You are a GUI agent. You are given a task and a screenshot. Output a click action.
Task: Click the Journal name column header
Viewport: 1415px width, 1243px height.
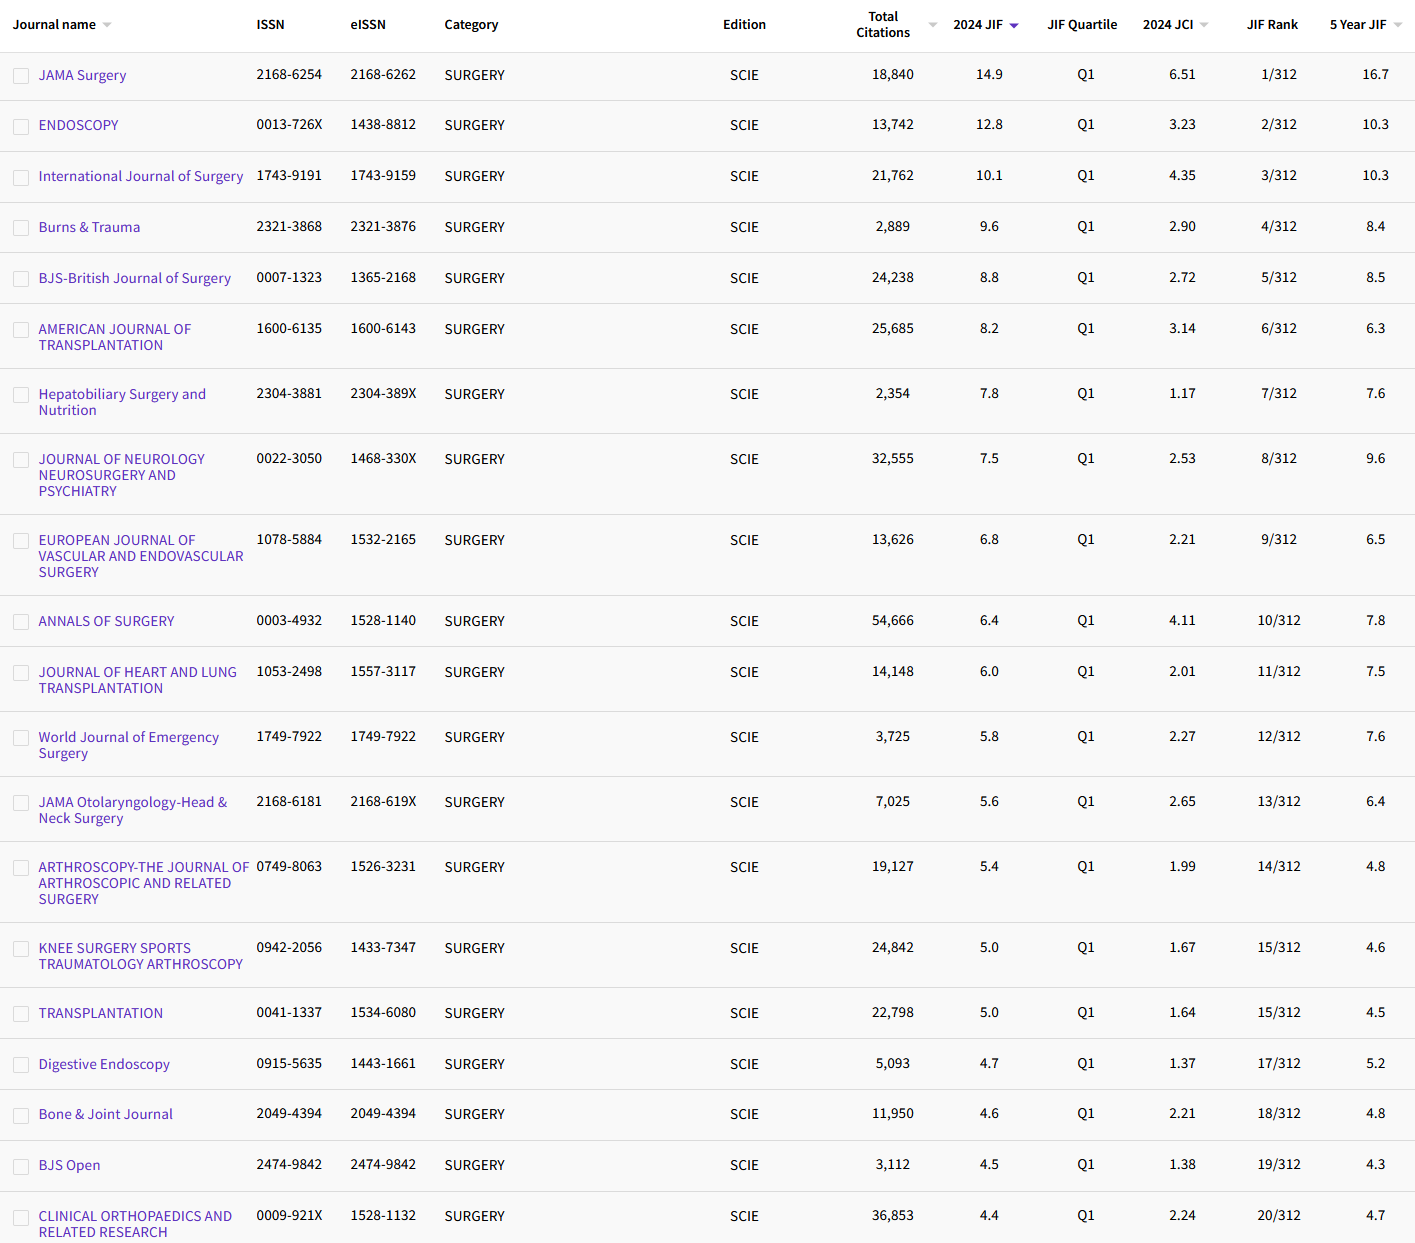54,24
